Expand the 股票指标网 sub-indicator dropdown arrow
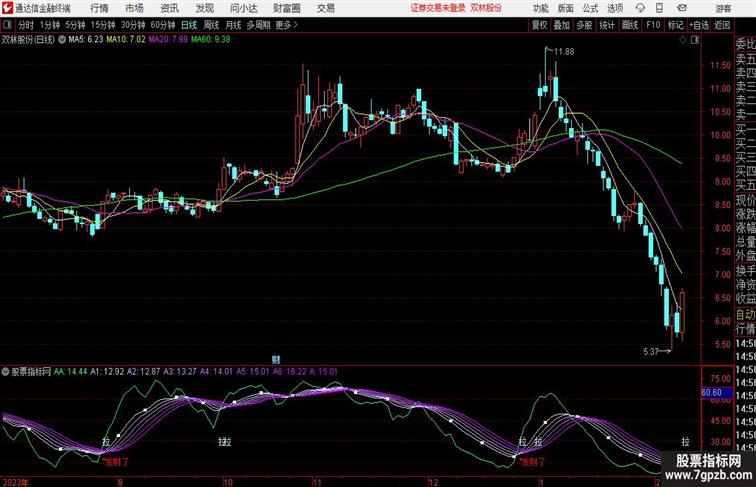756x487 pixels. [x=6, y=372]
